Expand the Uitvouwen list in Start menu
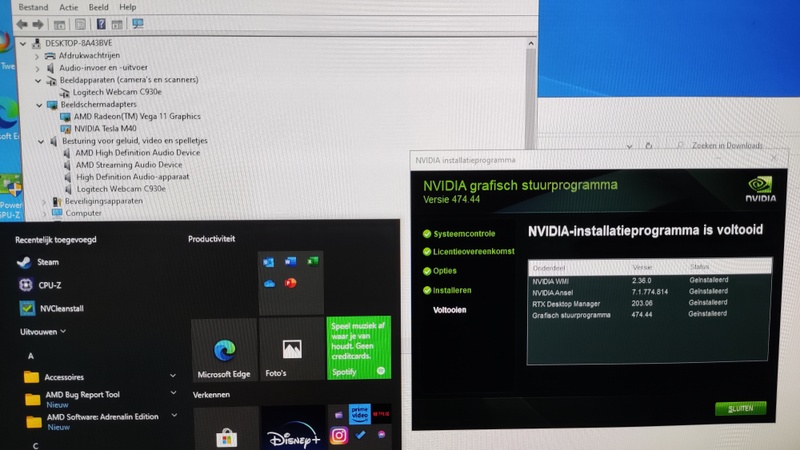Image resolution: width=800 pixels, height=450 pixels. pos(43,332)
